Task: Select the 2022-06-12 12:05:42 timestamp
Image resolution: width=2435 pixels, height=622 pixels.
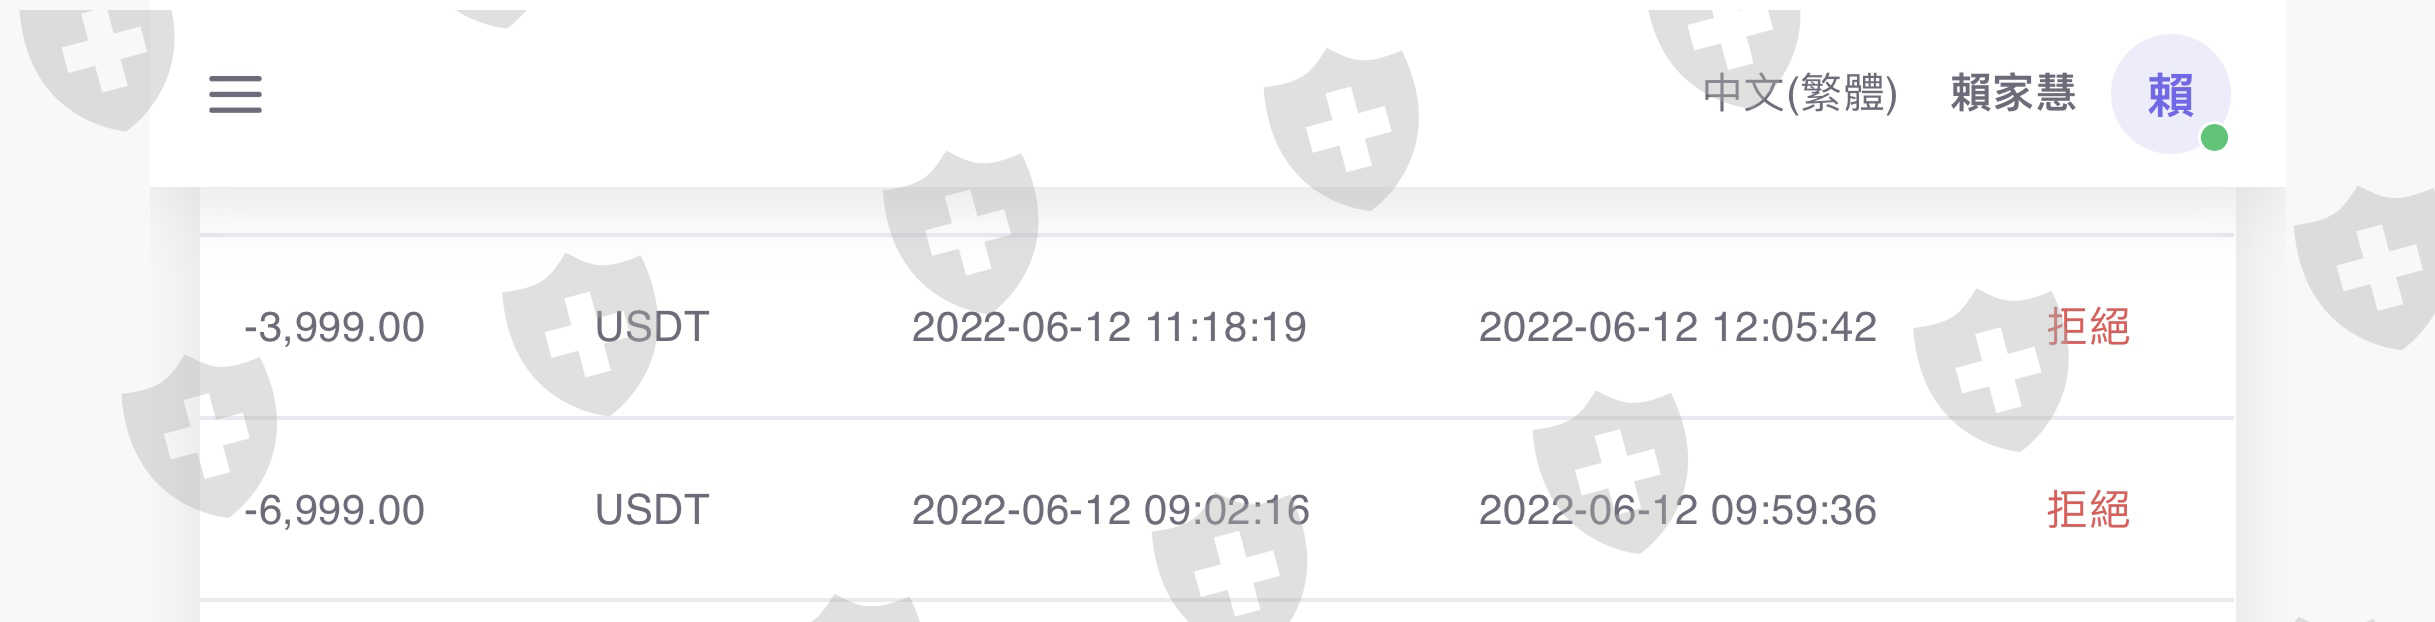Action: tap(1677, 328)
